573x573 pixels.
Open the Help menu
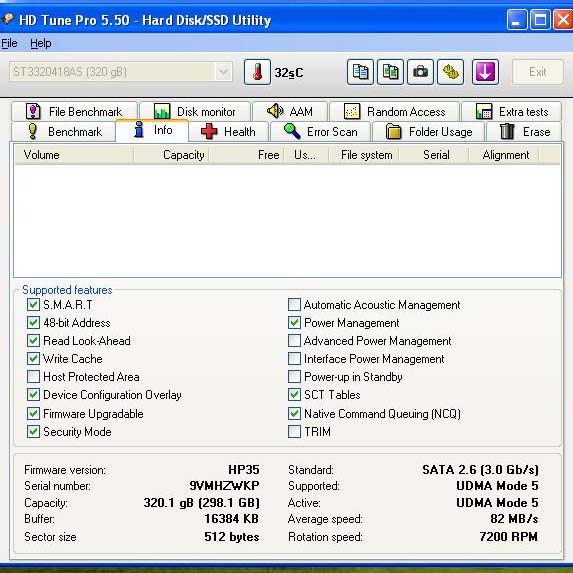[x=41, y=43]
